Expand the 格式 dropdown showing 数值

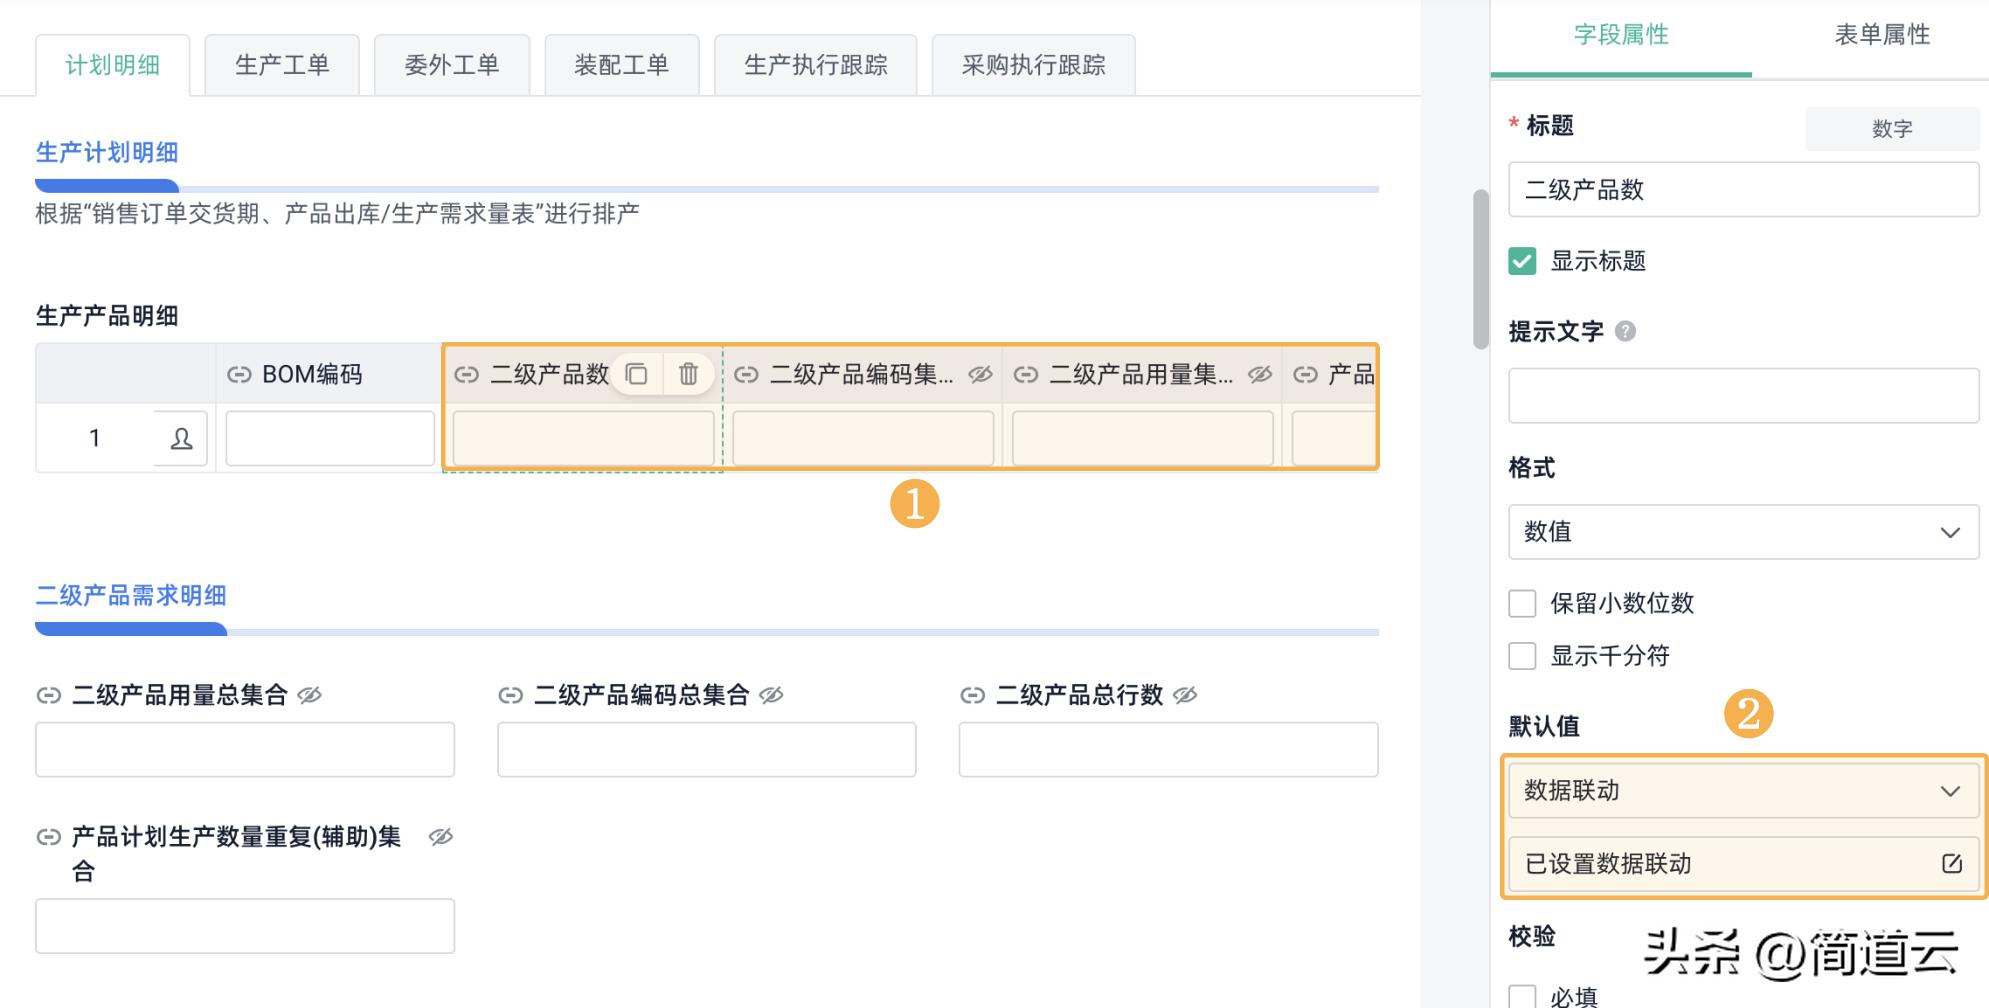tap(1743, 532)
